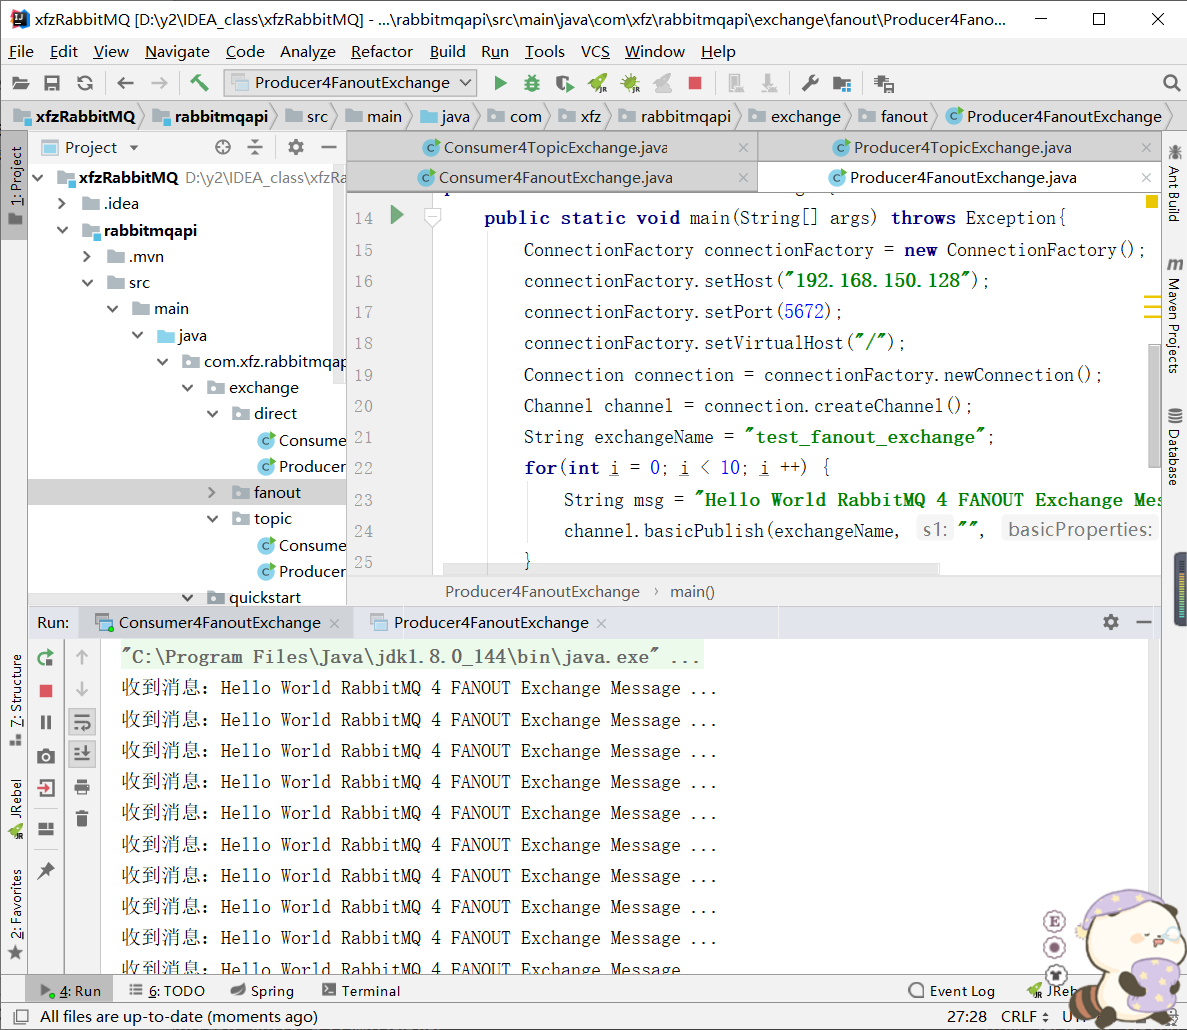Screen dimensions: 1187x1030
Task: Toggle soft-wrap in Run console
Action: pyautogui.click(x=83, y=722)
